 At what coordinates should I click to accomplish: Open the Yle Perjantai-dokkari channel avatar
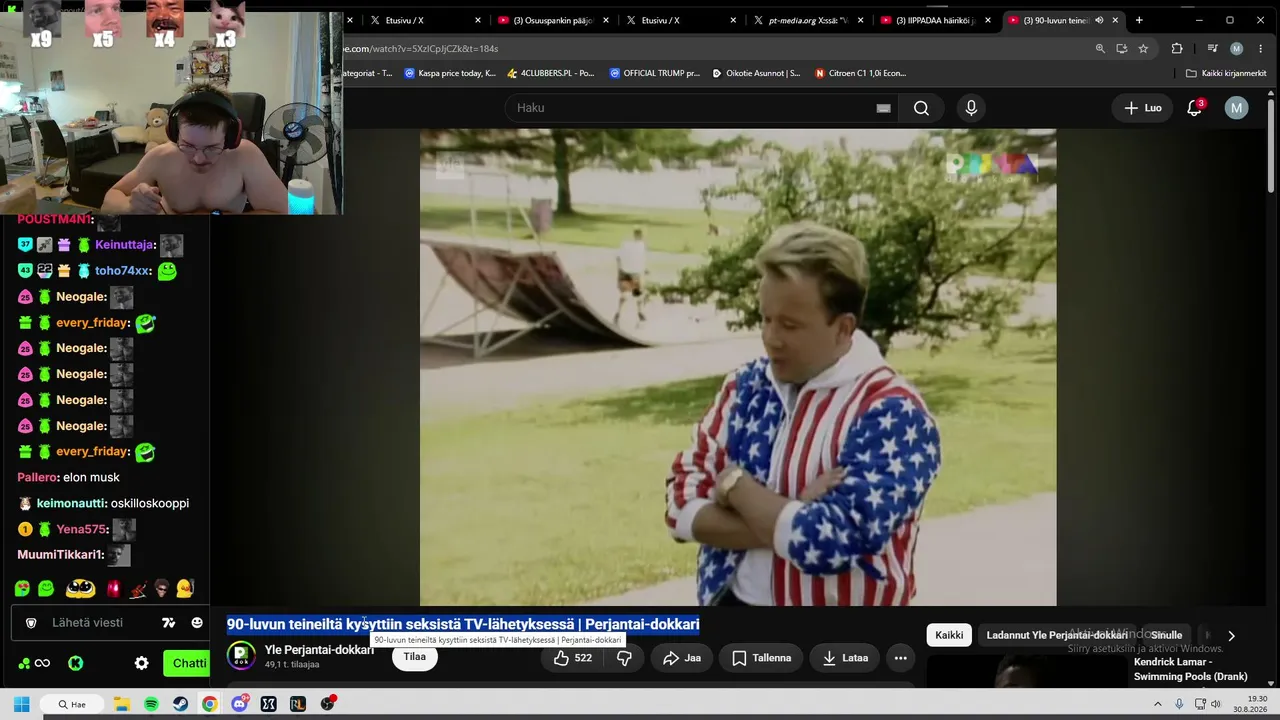[x=241, y=656]
